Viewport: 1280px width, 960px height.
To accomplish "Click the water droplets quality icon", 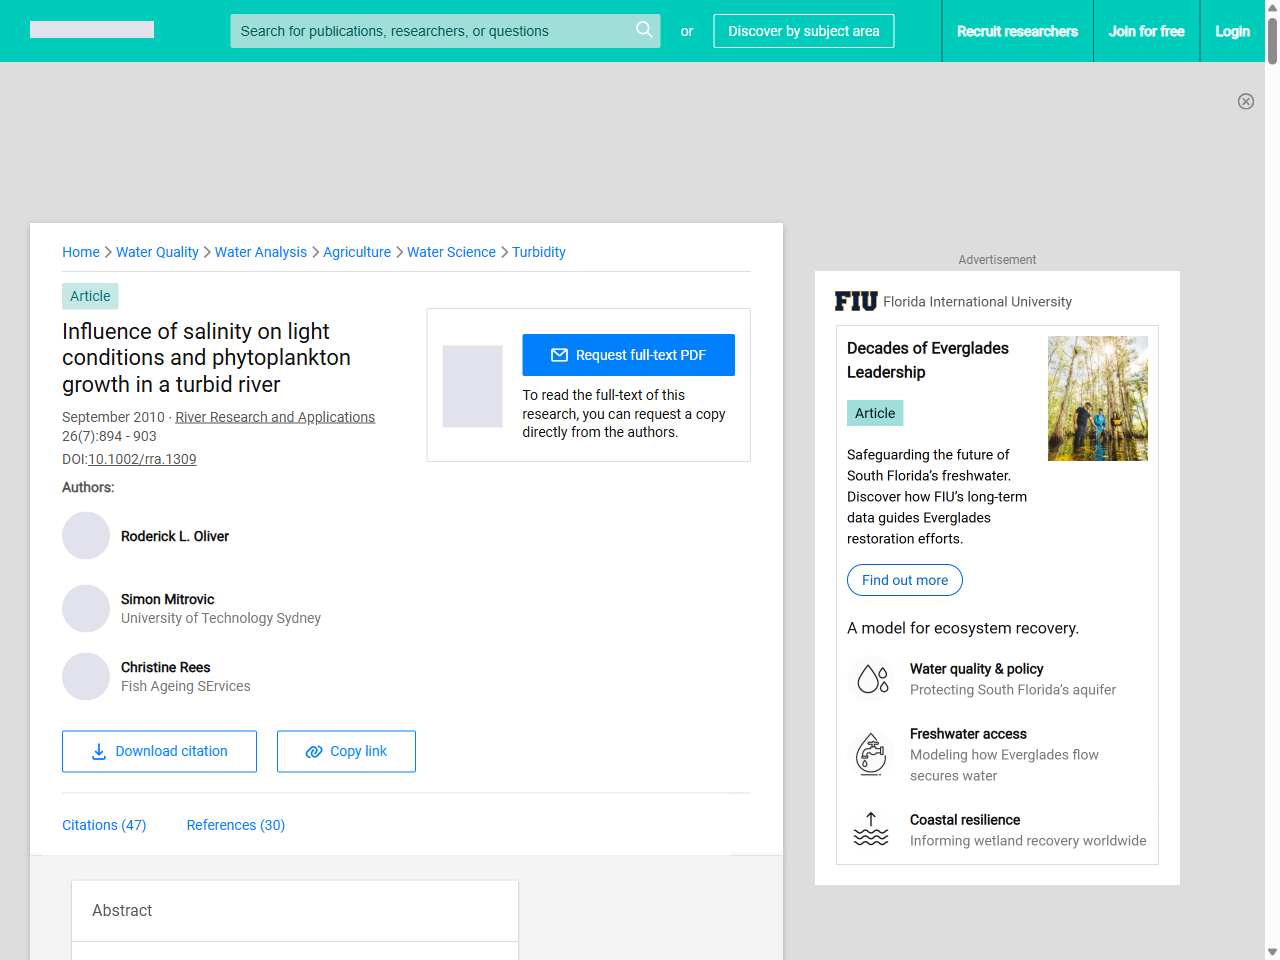I will coord(872,679).
